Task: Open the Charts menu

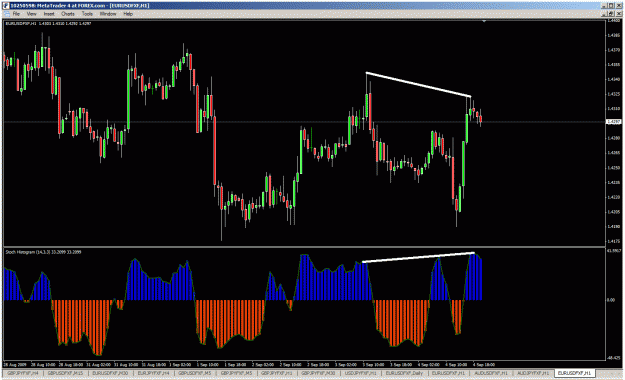Action: click(x=68, y=14)
